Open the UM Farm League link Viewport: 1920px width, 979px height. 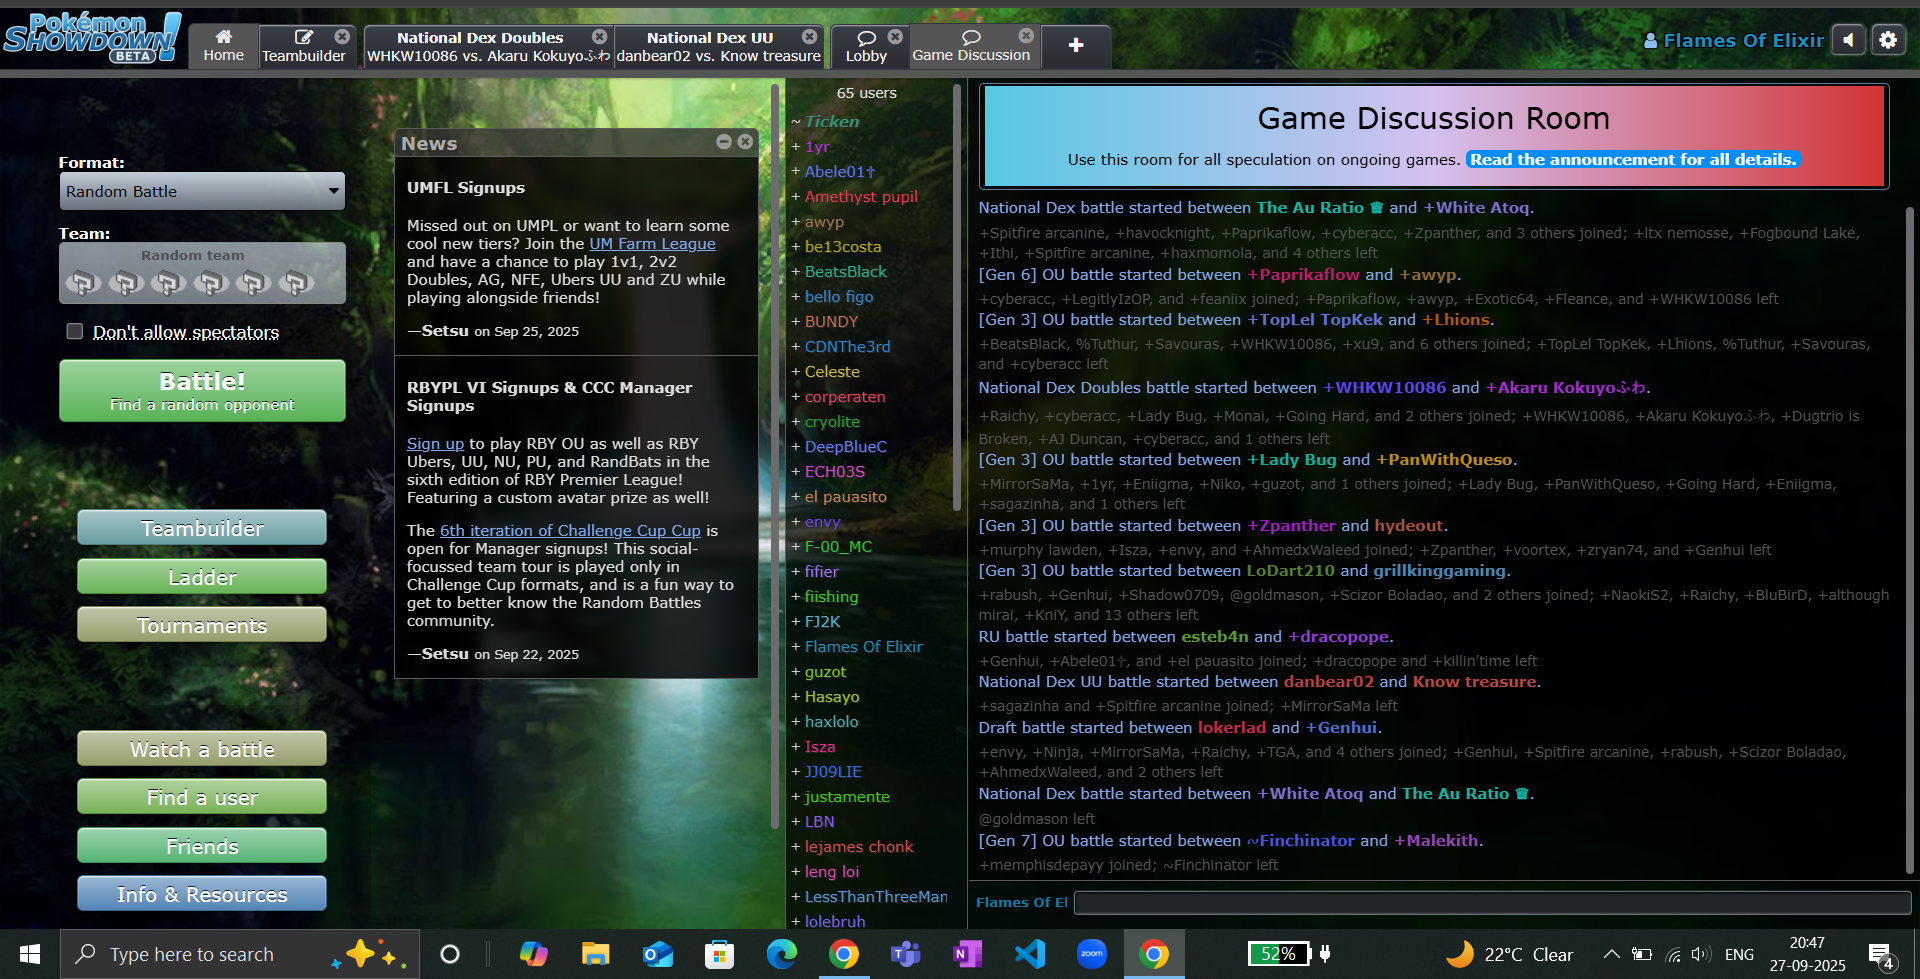click(x=652, y=244)
